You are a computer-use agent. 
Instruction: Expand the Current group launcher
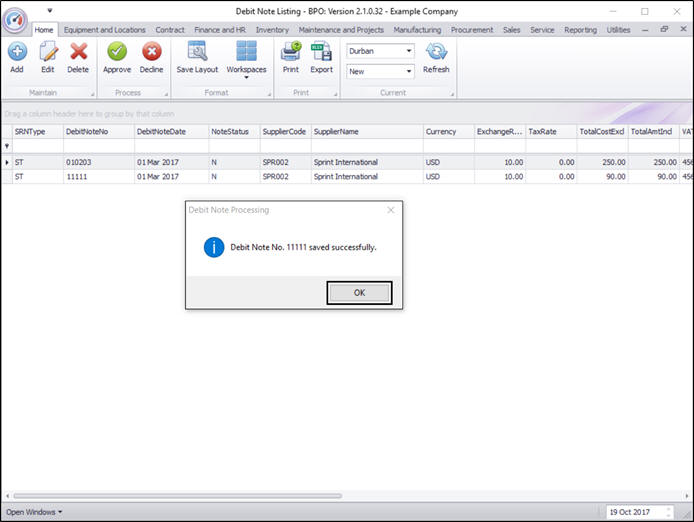pyautogui.click(x=452, y=94)
